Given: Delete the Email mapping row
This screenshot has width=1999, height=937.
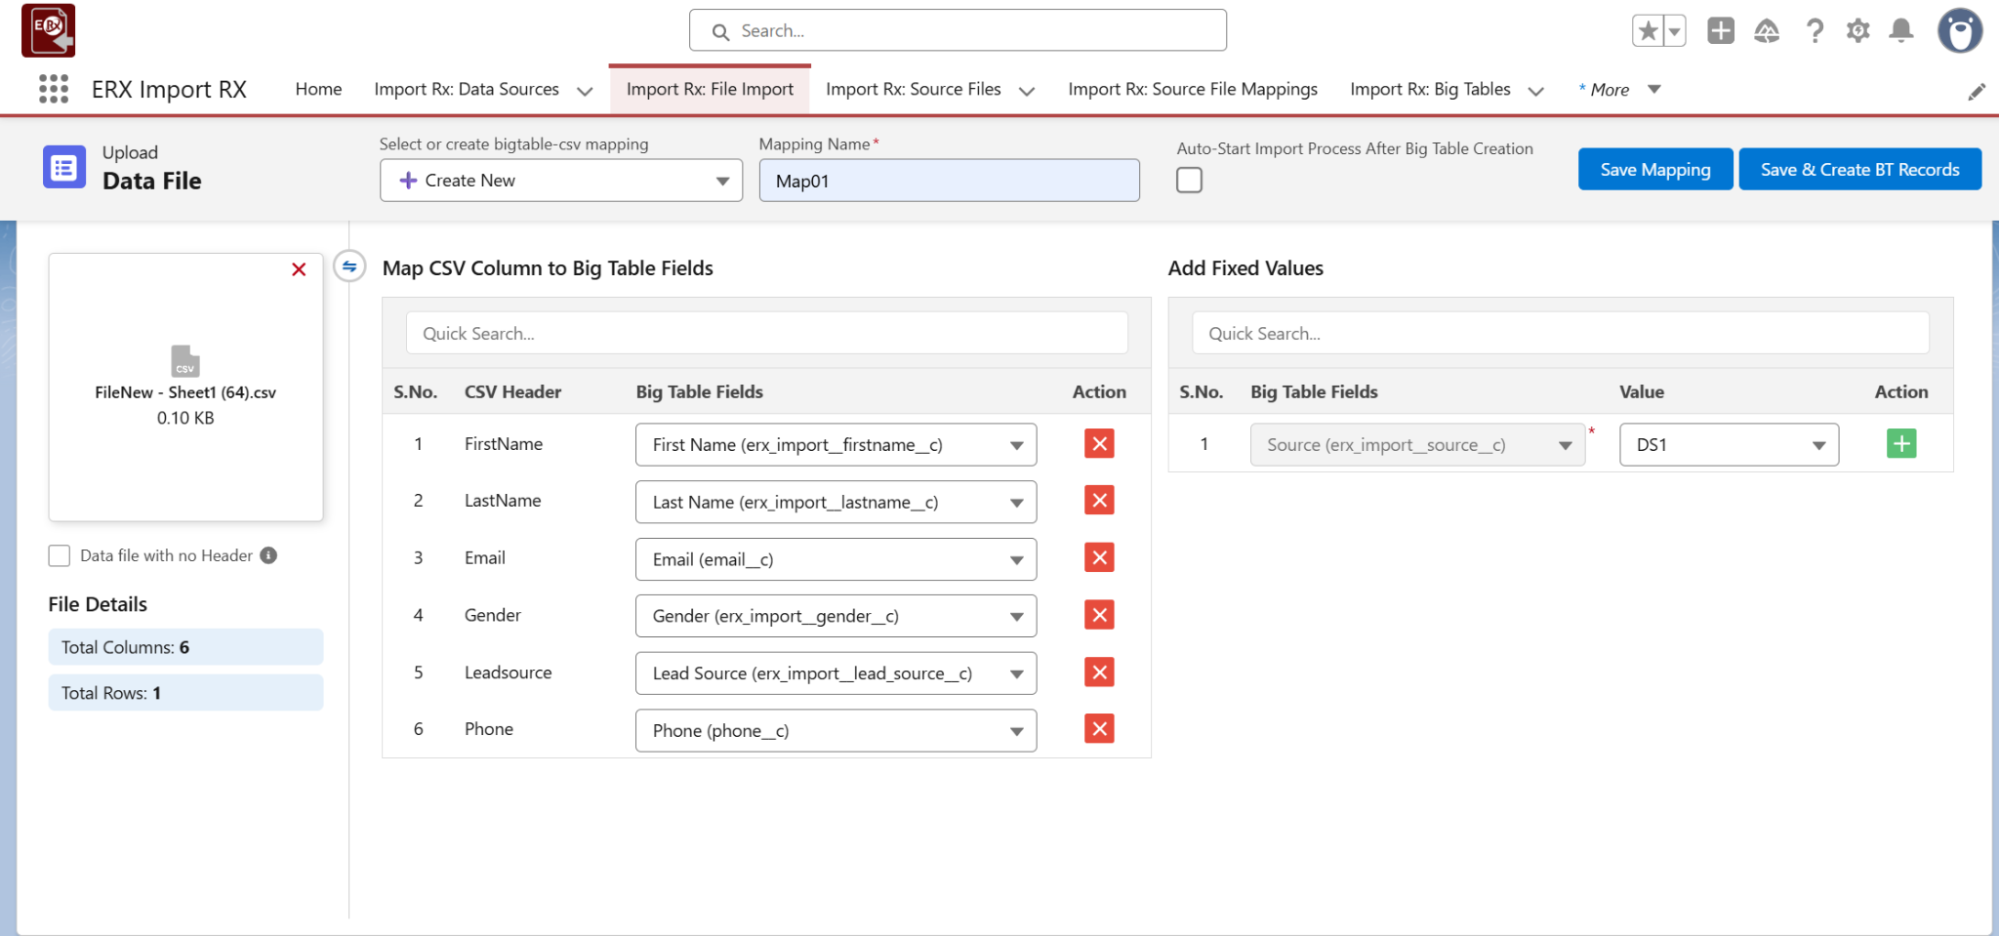Looking at the screenshot, I should click(1099, 558).
